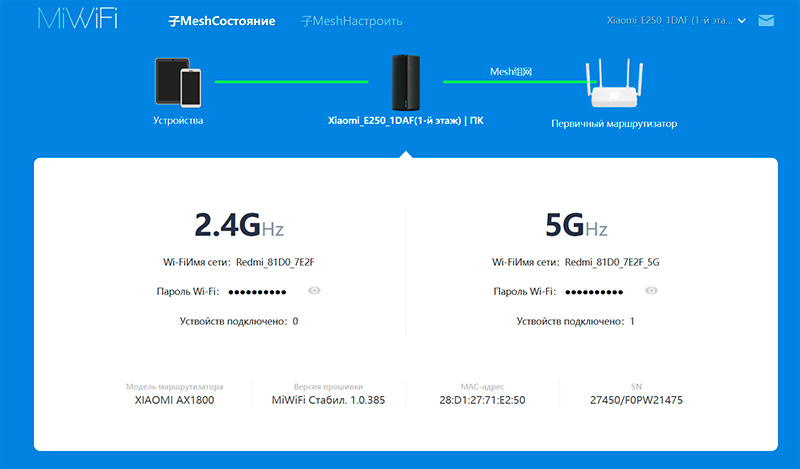This screenshot has height=469, width=800.
Task: Show the 2.4G Wi-Fi password
Action: click(315, 291)
